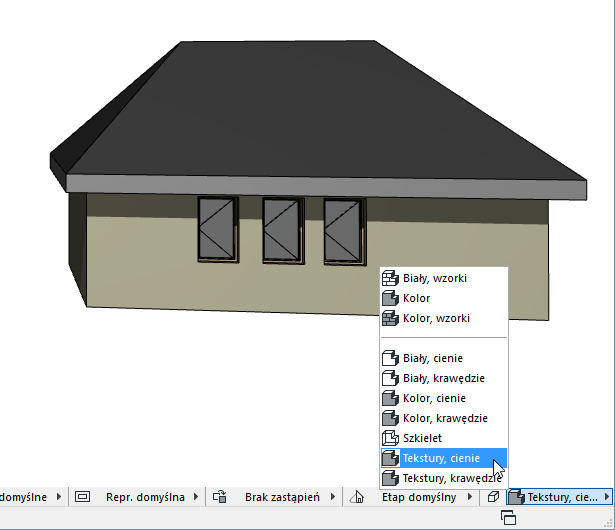Select "Kolor, krawędzie" from the menu
The image size is (615, 530).
tap(444, 418)
